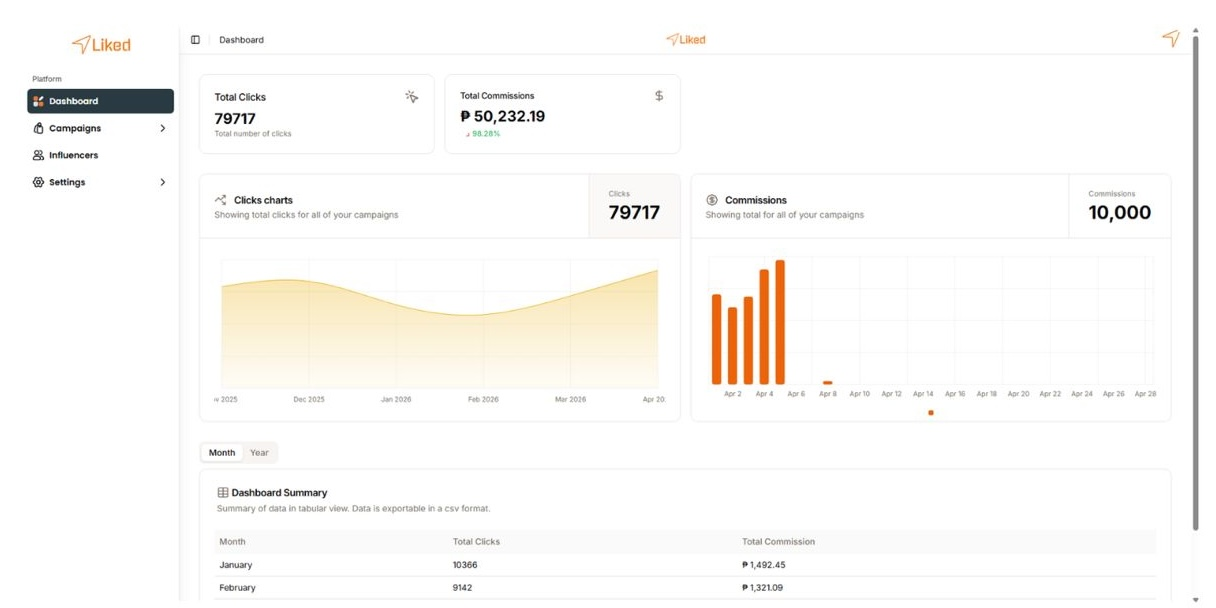Expand the Settings chevron
The height and width of the screenshot is (608, 1216).
[x=162, y=182]
